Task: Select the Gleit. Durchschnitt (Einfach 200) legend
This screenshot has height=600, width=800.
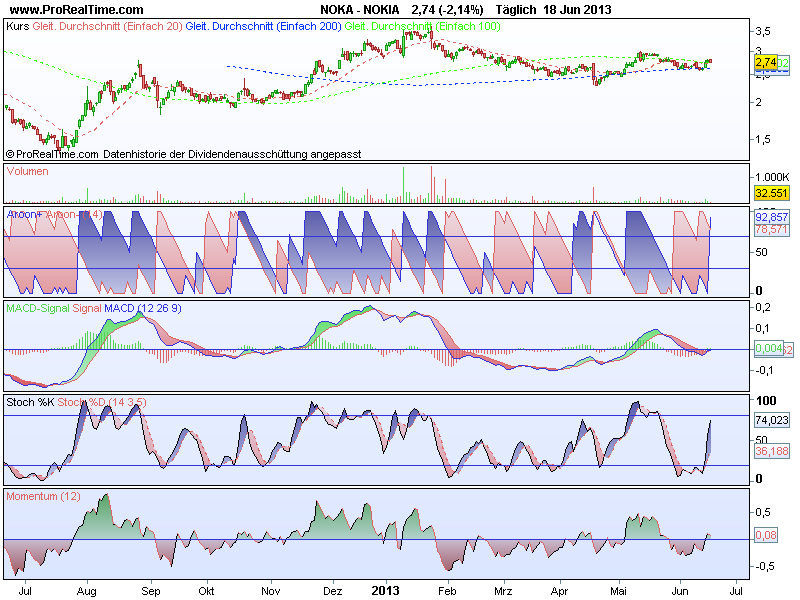Action: point(263,26)
